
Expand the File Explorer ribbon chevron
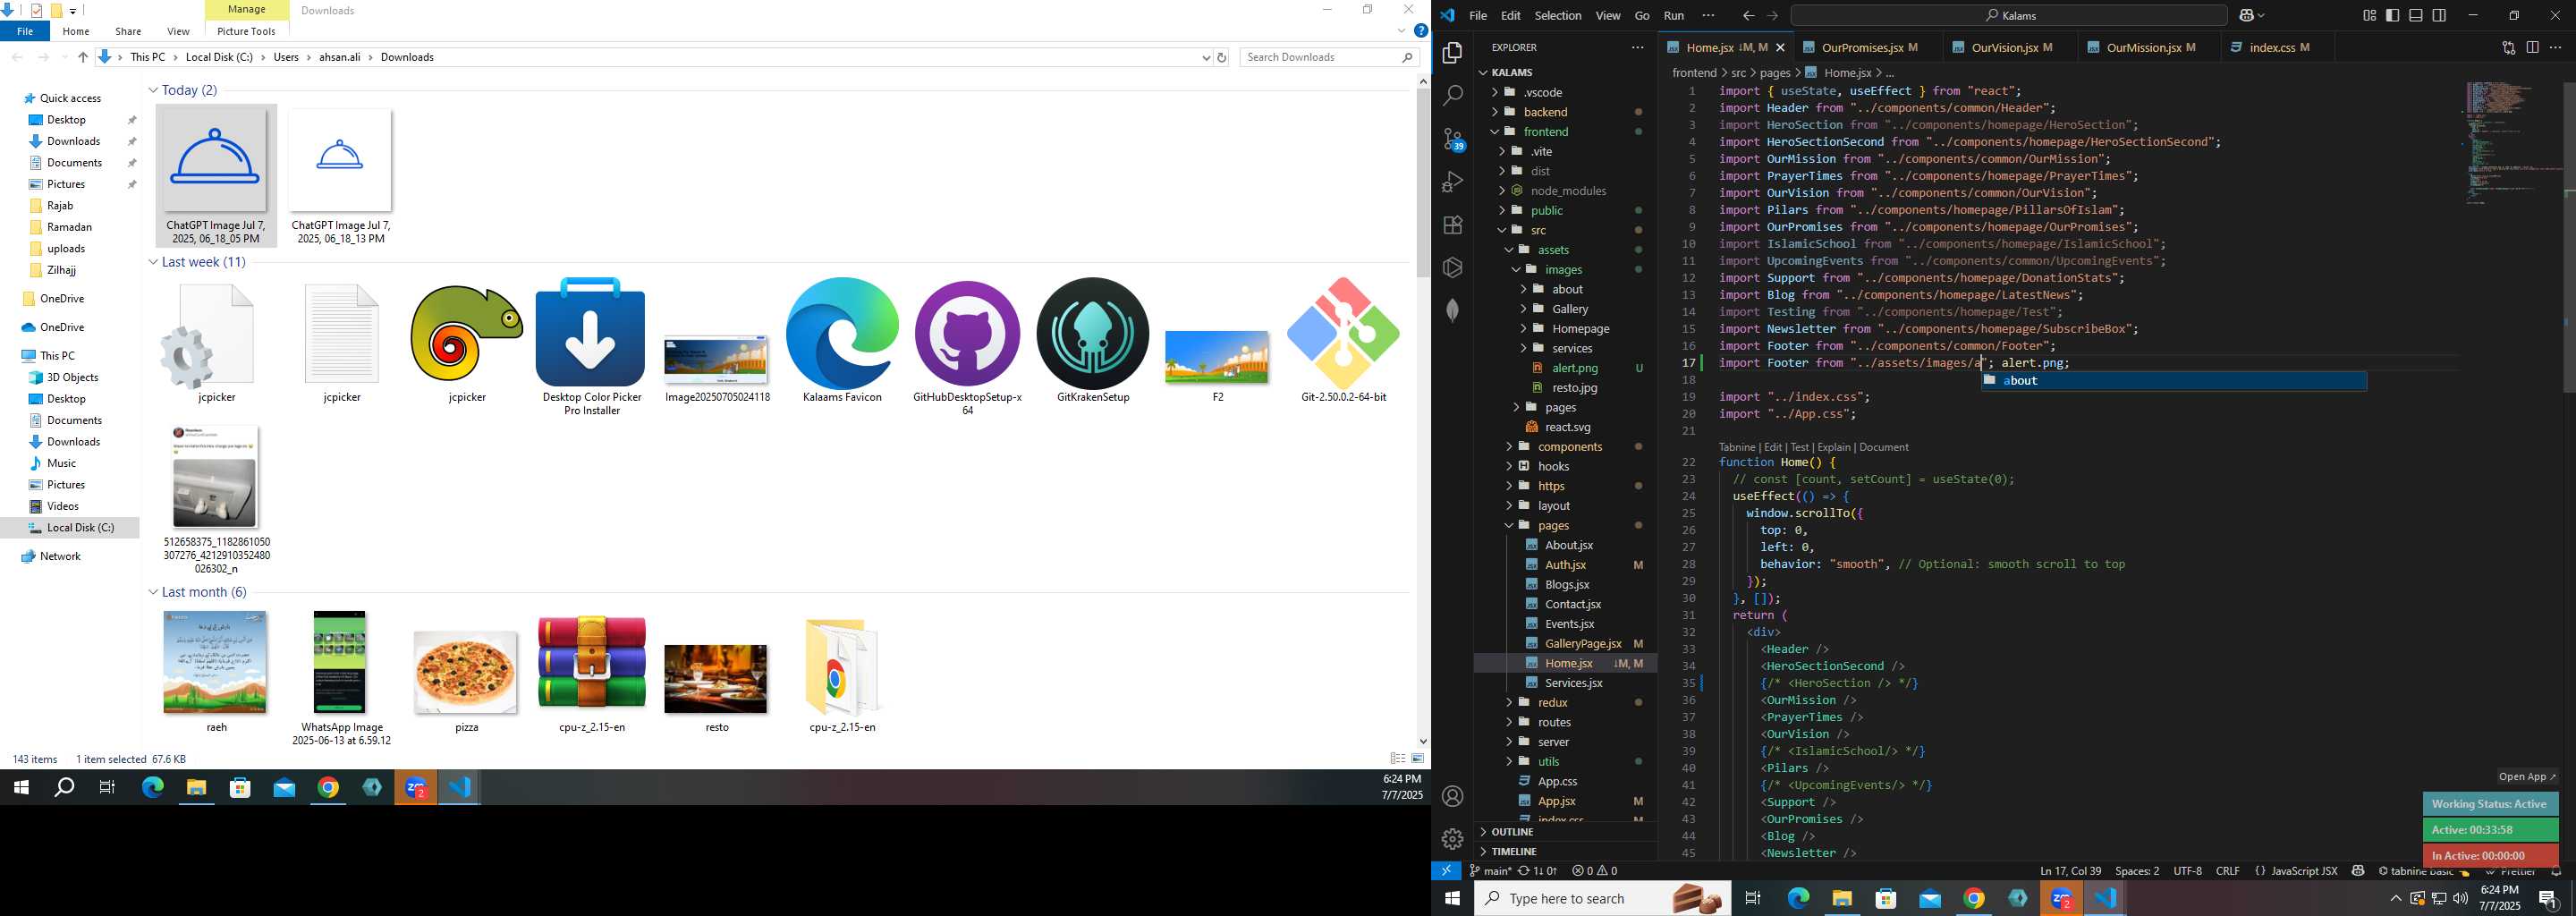[1401, 31]
